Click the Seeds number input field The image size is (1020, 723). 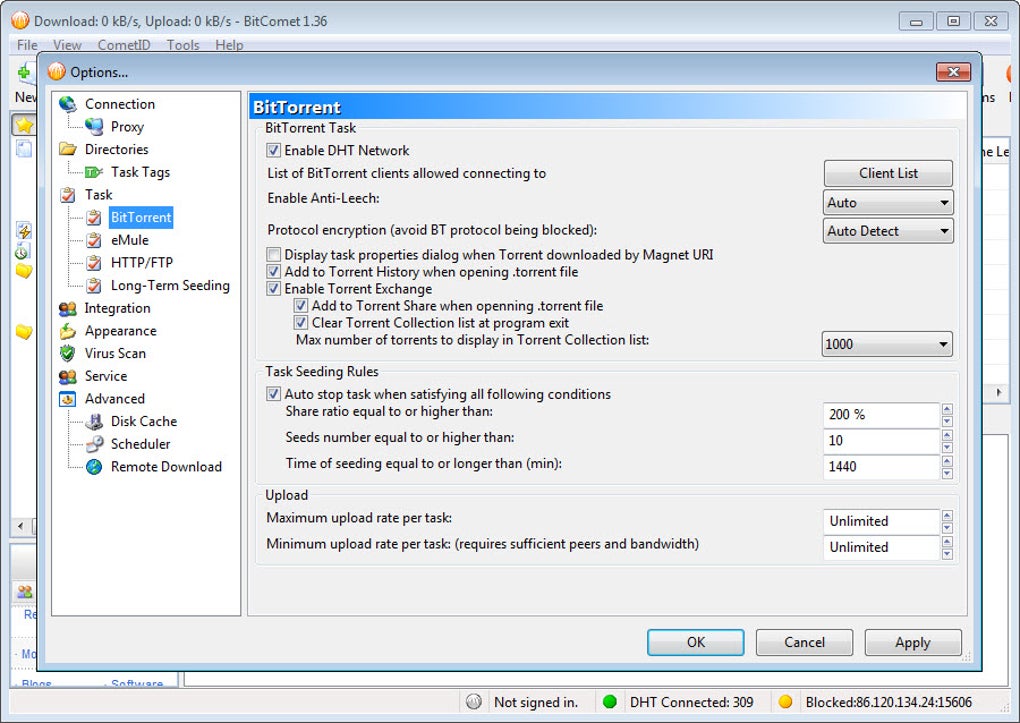pos(880,441)
